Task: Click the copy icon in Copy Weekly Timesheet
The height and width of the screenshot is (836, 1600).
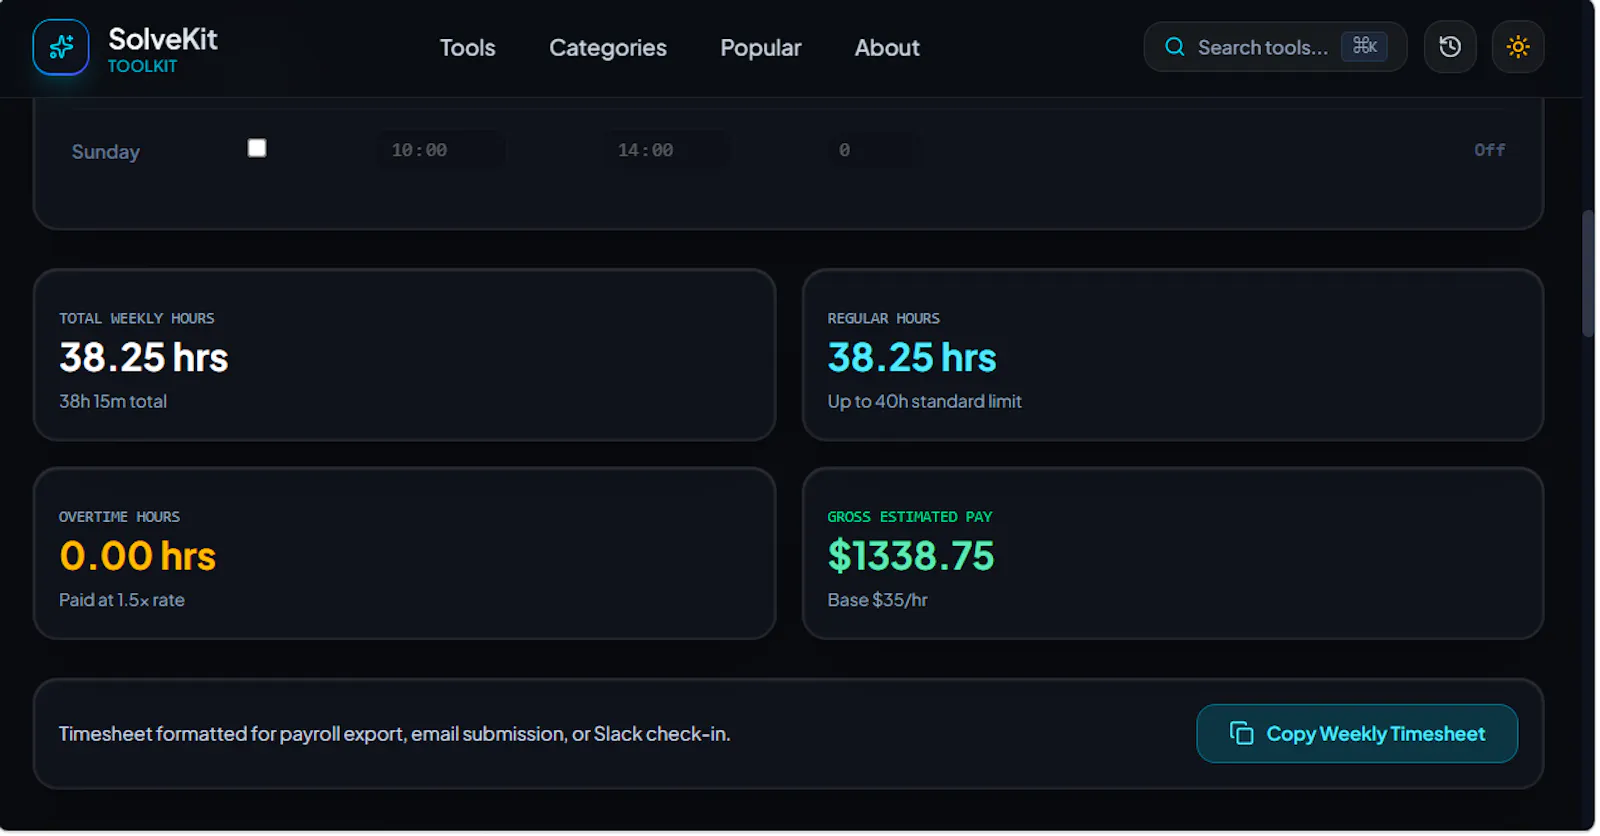Action: [x=1241, y=734]
